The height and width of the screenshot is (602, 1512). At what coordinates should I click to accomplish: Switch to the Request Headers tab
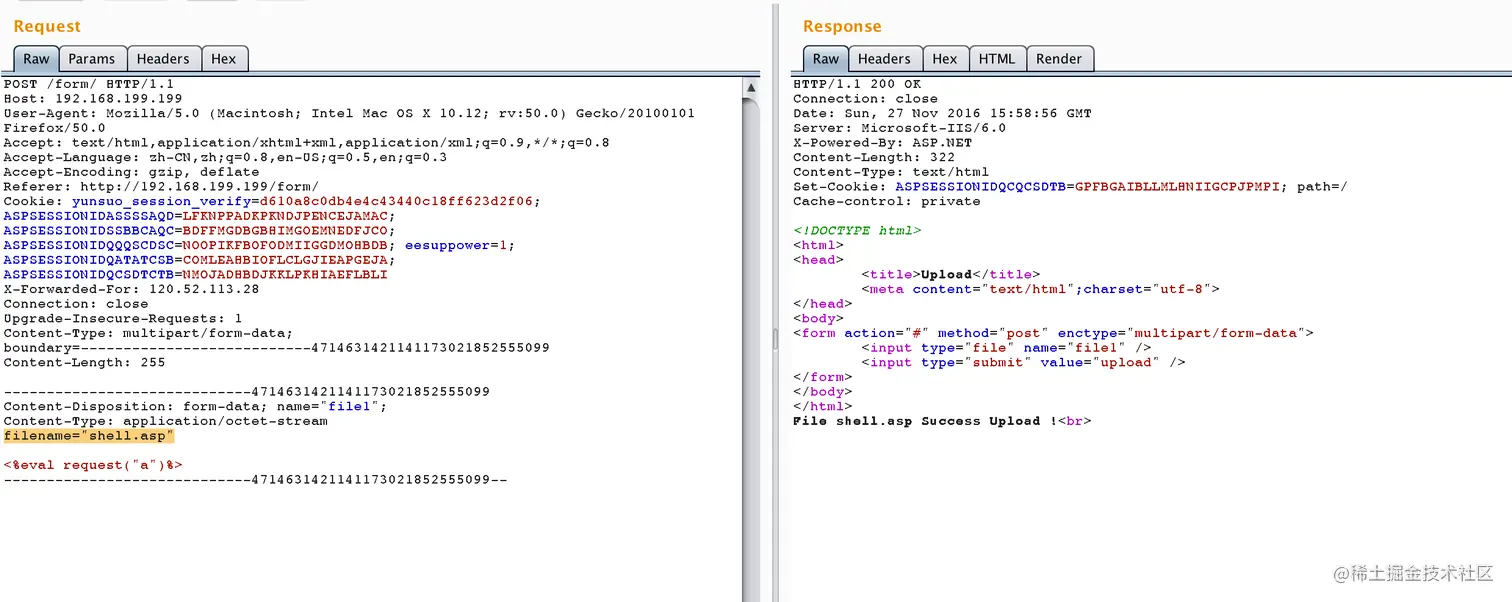pyautogui.click(x=164, y=59)
